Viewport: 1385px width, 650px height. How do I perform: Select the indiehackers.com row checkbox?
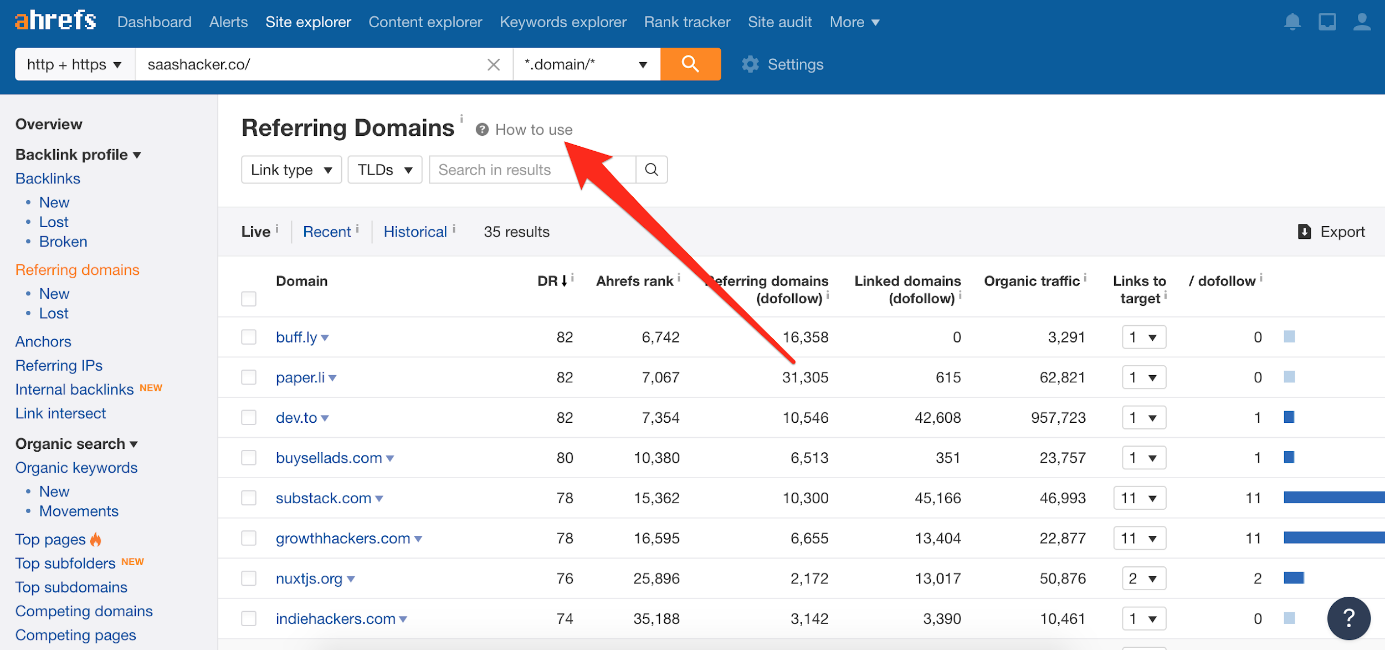pos(249,619)
